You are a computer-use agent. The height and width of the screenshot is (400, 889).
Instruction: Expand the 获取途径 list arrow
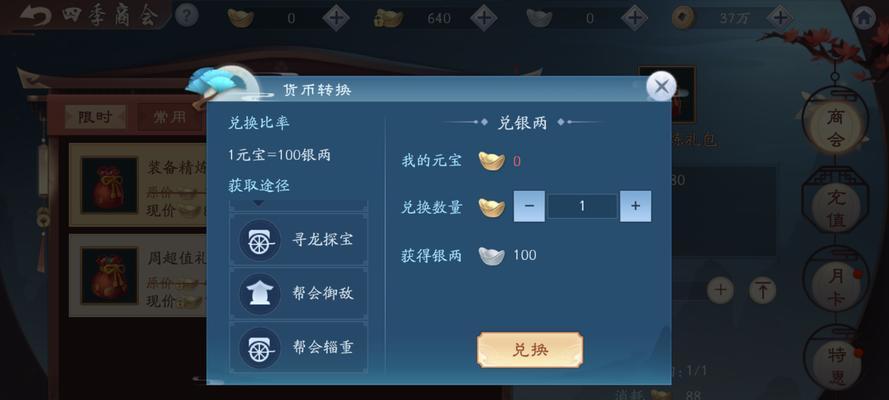(x=258, y=203)
